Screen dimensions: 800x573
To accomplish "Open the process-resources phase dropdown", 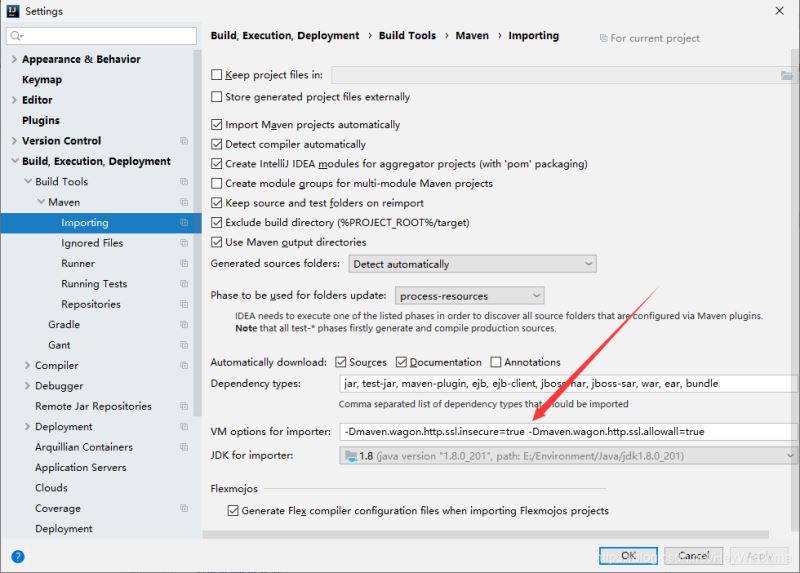I will (x=469, y=295).
